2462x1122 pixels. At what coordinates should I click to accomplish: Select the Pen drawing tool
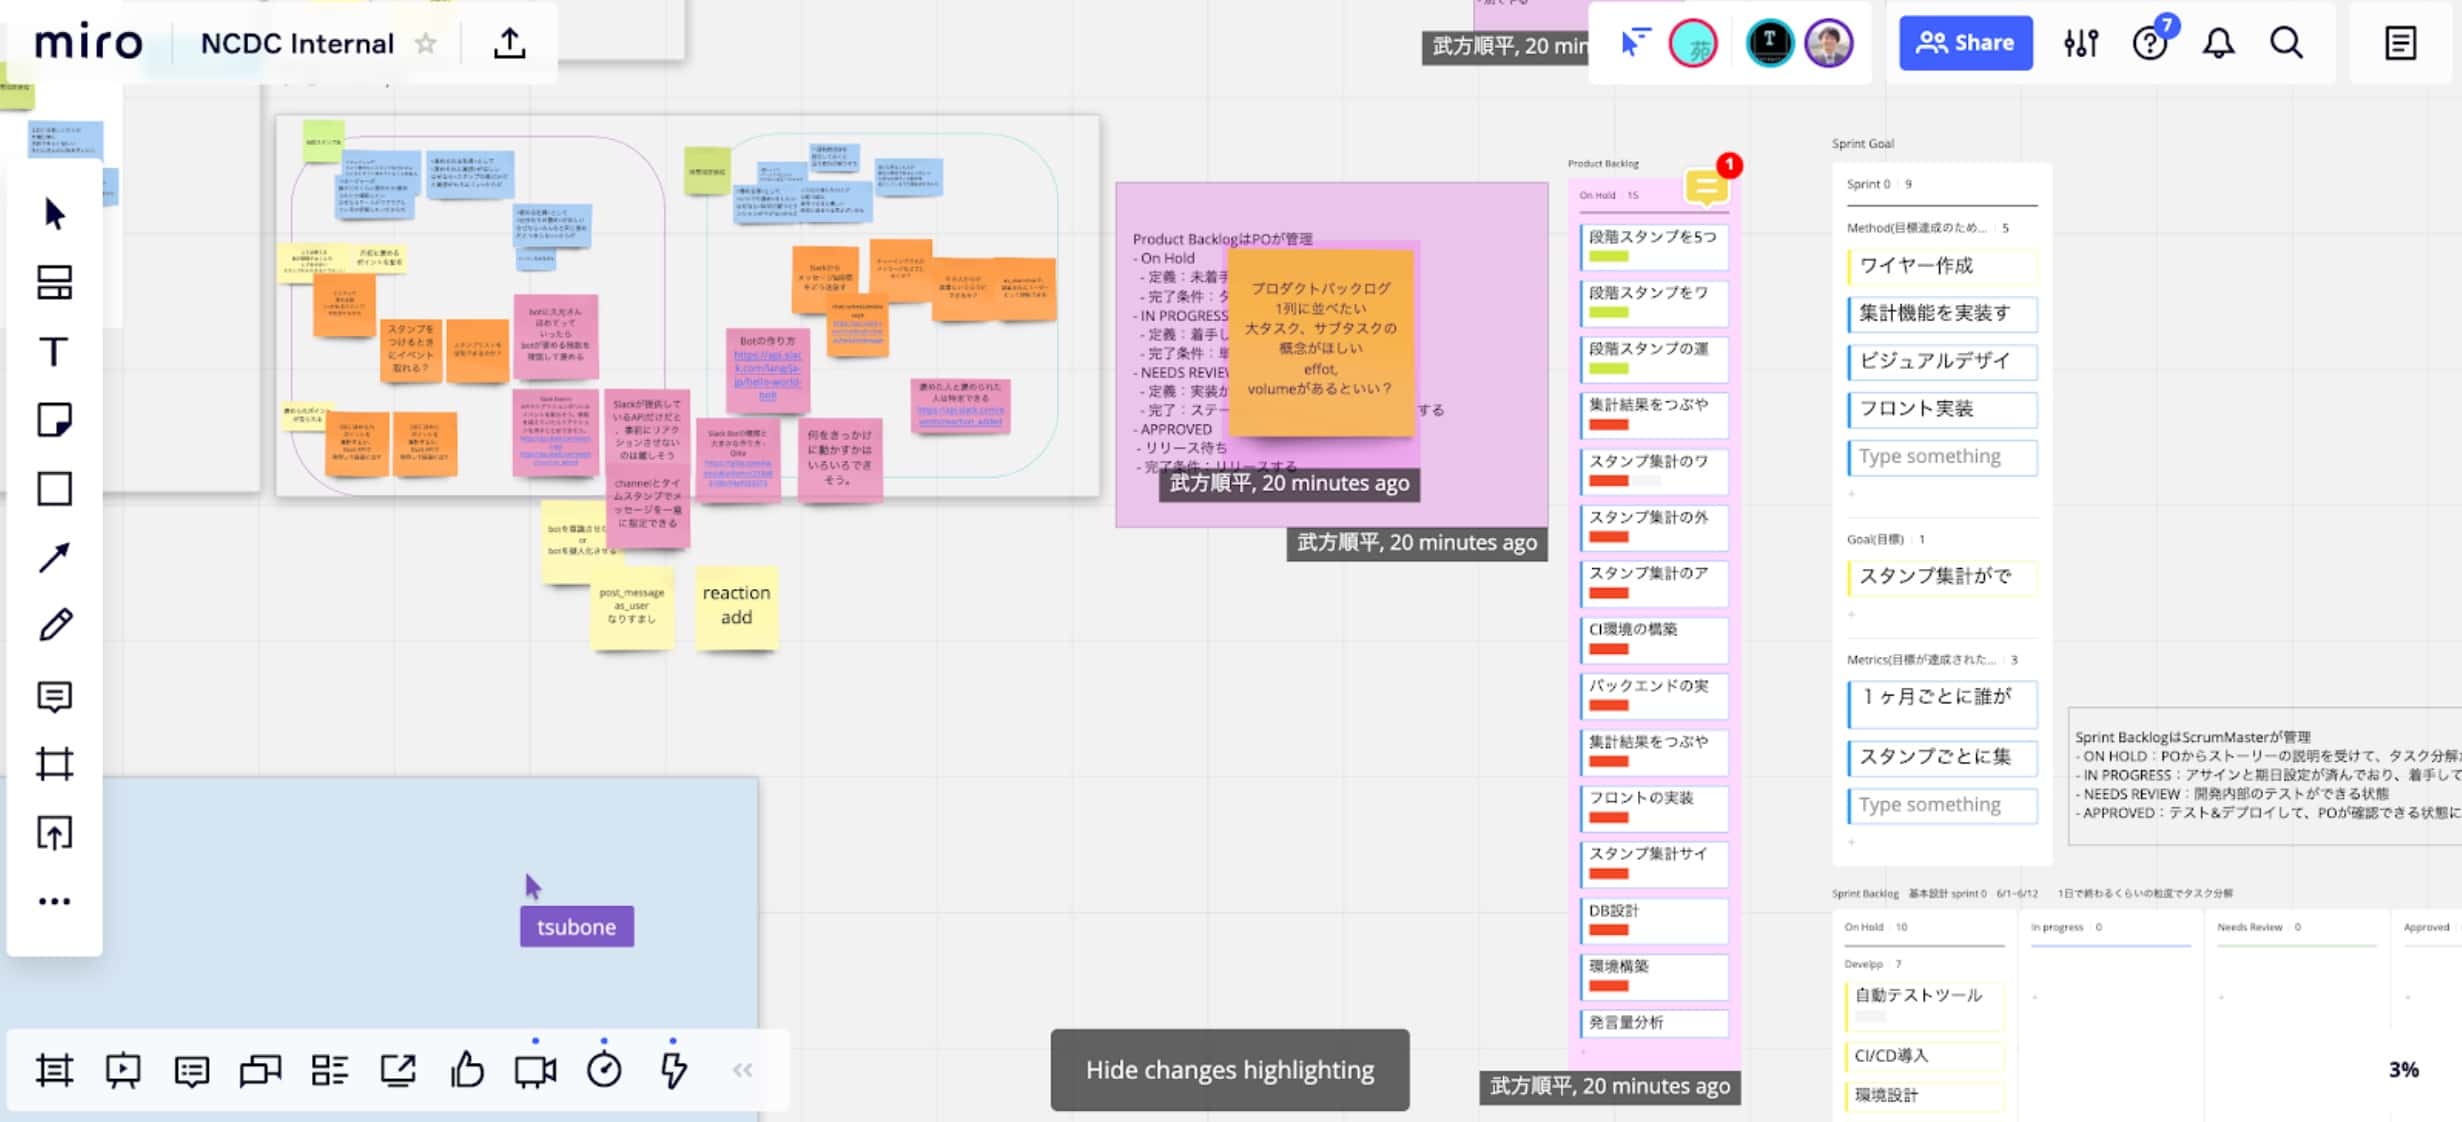(55, 626)
